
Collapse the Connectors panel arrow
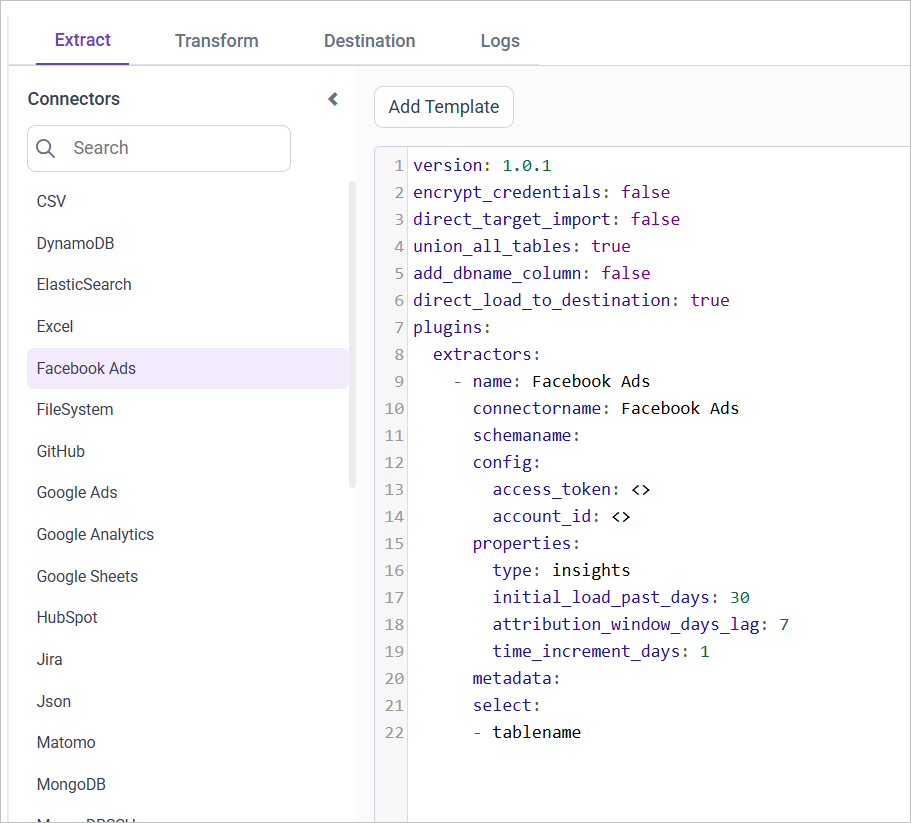[x=333, y=99]
